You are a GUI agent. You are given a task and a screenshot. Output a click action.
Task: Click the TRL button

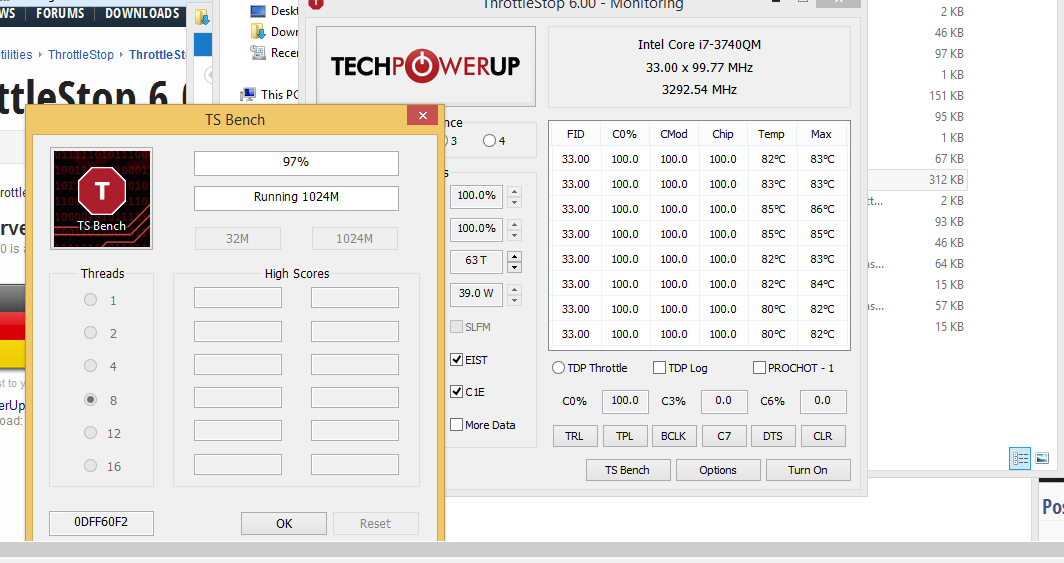click(x=574, y=436)
